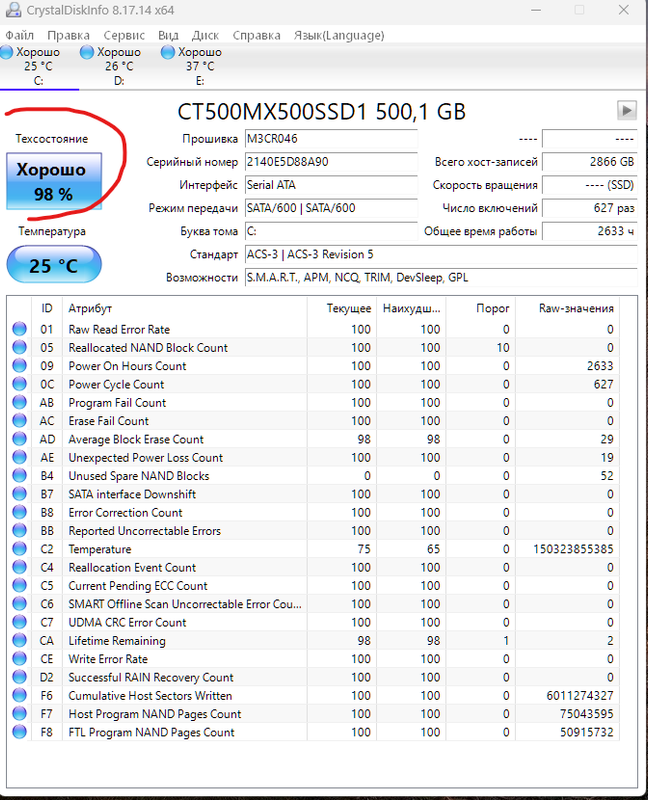Click status icon of Current Pending ECC Count
Image resolution: width=648 pixels, height=800 pixels.
coord(19,585)
